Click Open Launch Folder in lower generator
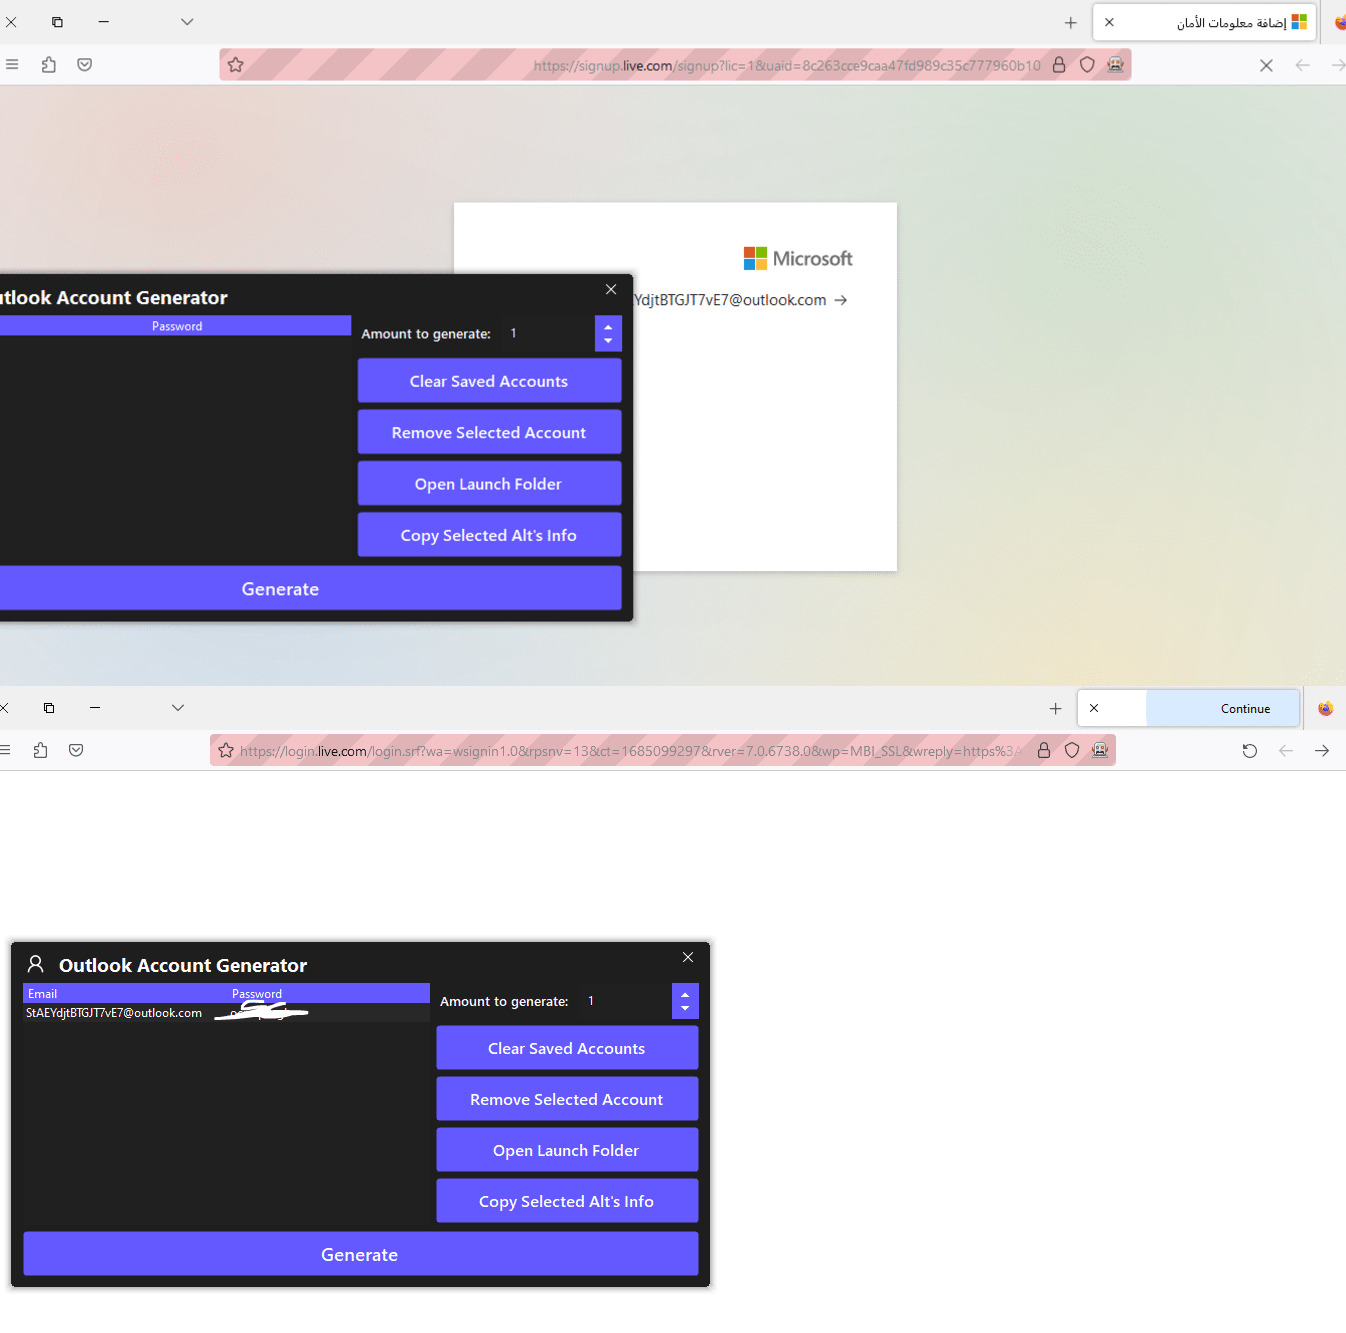This screenshot has width=1346, height=1333. 567,1150
